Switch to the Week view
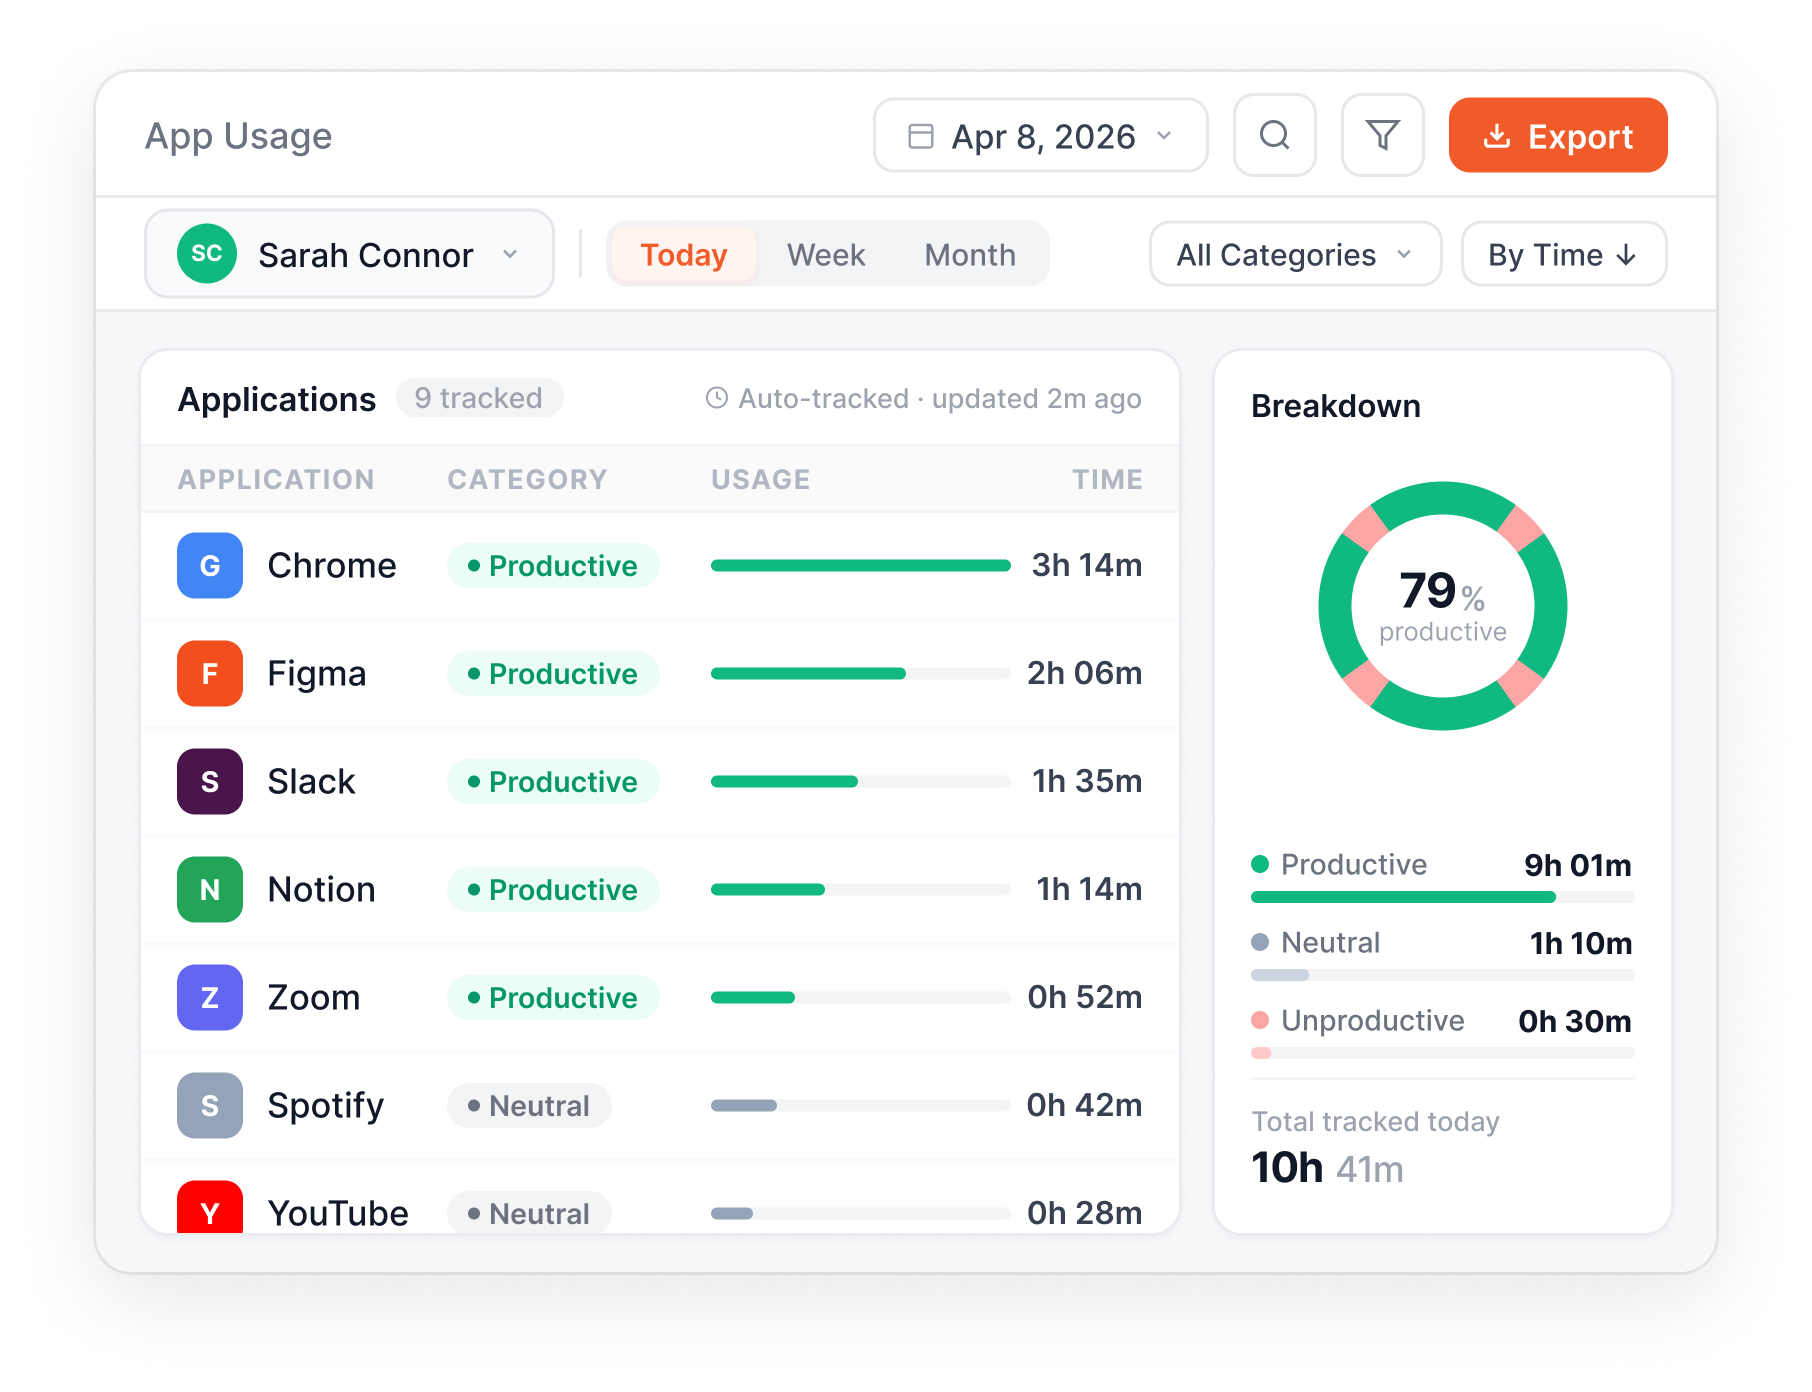This screenshot has height=1392, width=1812. pos(826,254)
